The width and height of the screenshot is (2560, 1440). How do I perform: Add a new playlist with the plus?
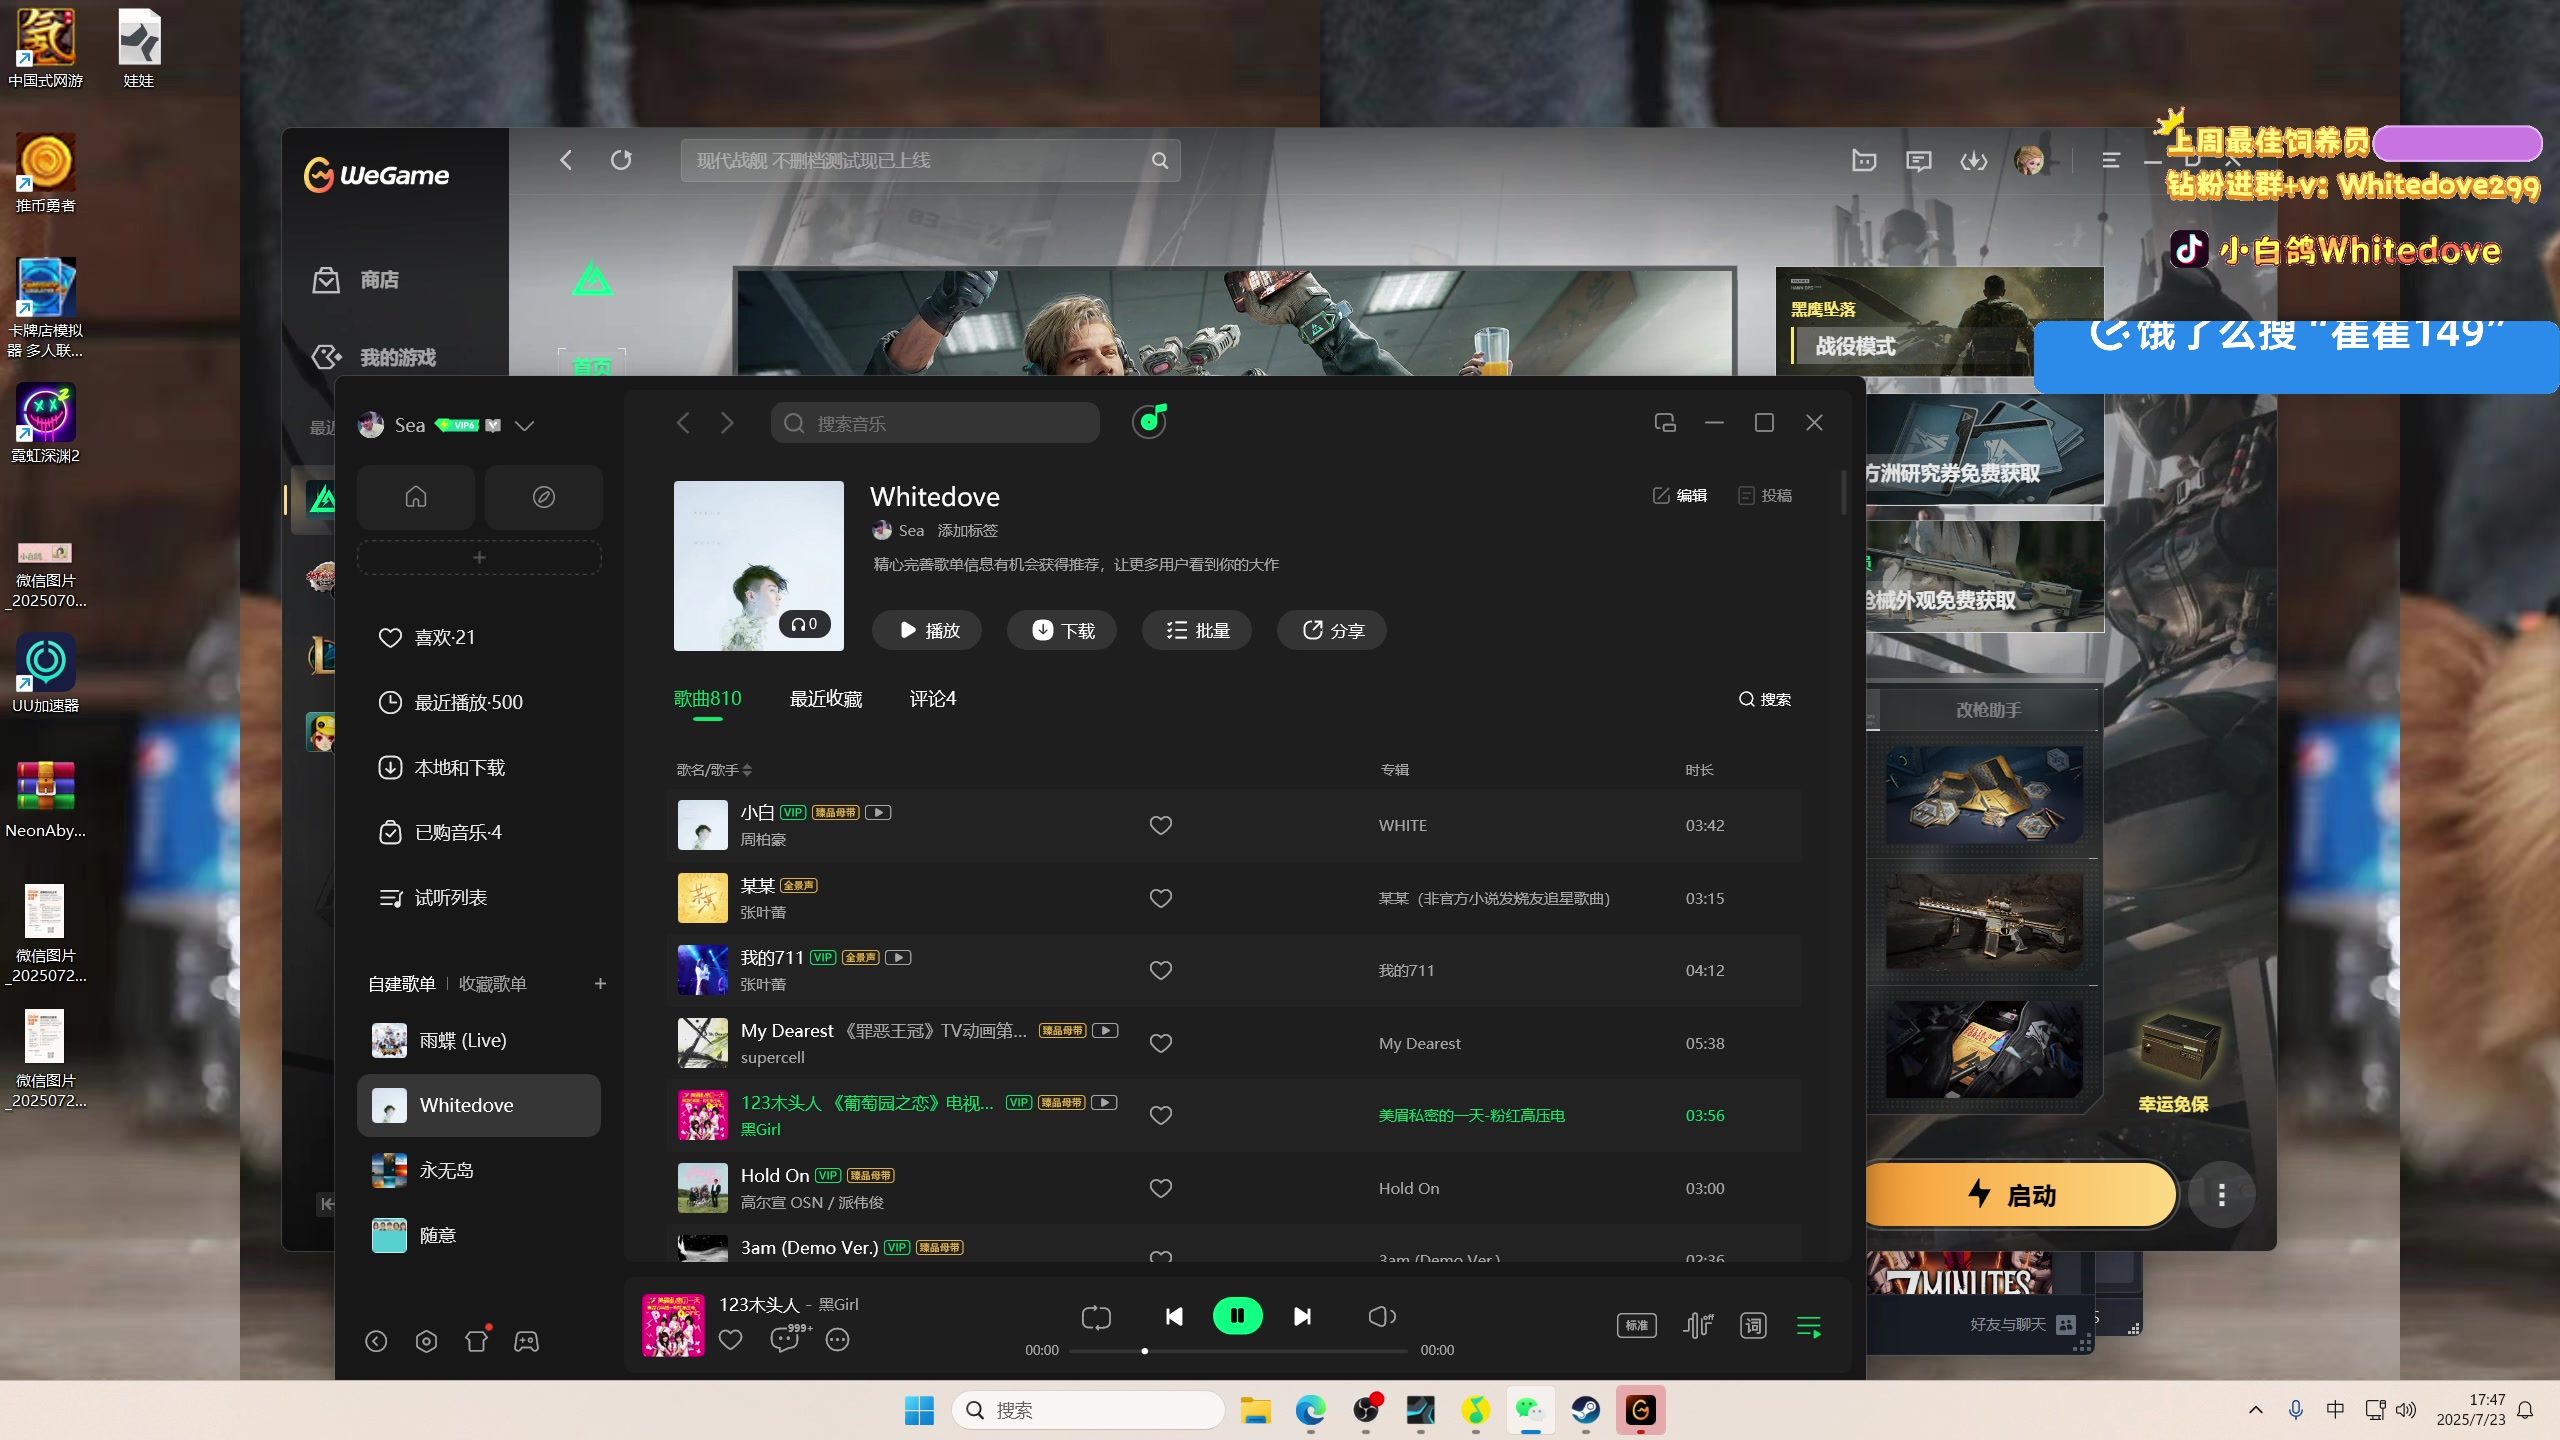[600, 983]
